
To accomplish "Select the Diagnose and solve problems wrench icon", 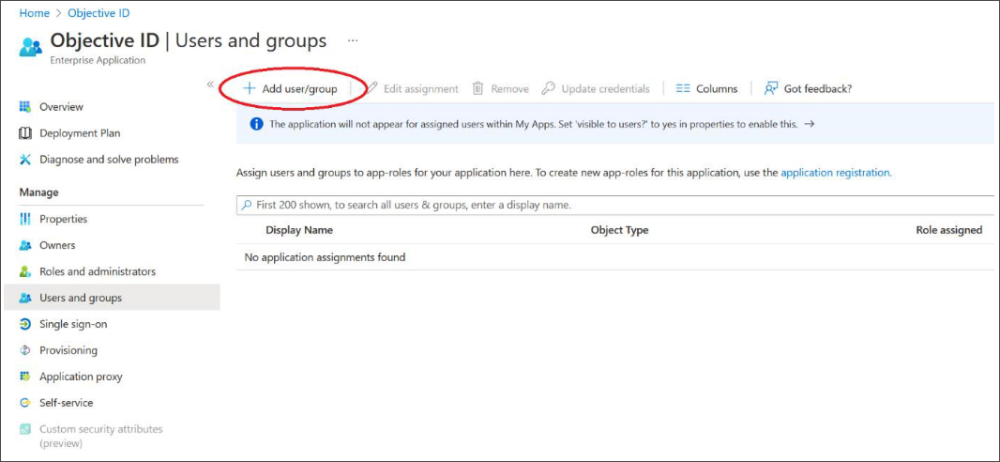I will pos(26,159).
